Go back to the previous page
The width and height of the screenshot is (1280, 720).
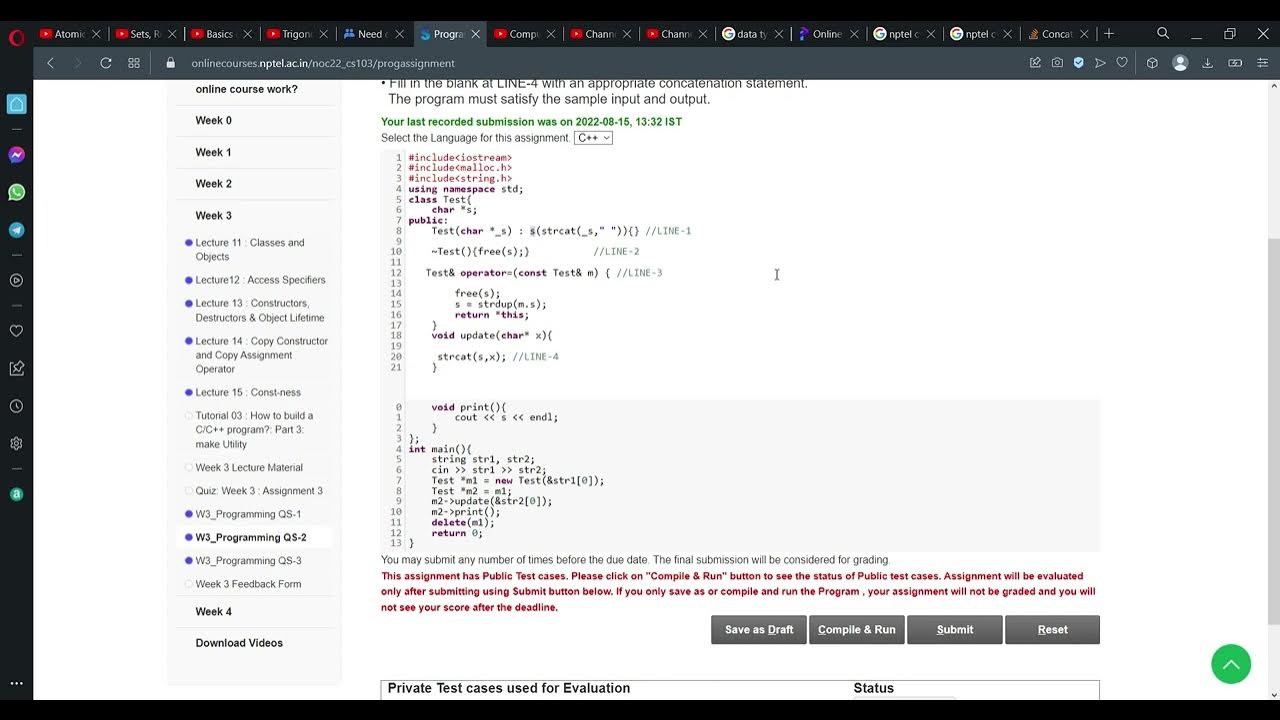coord(50,63)
